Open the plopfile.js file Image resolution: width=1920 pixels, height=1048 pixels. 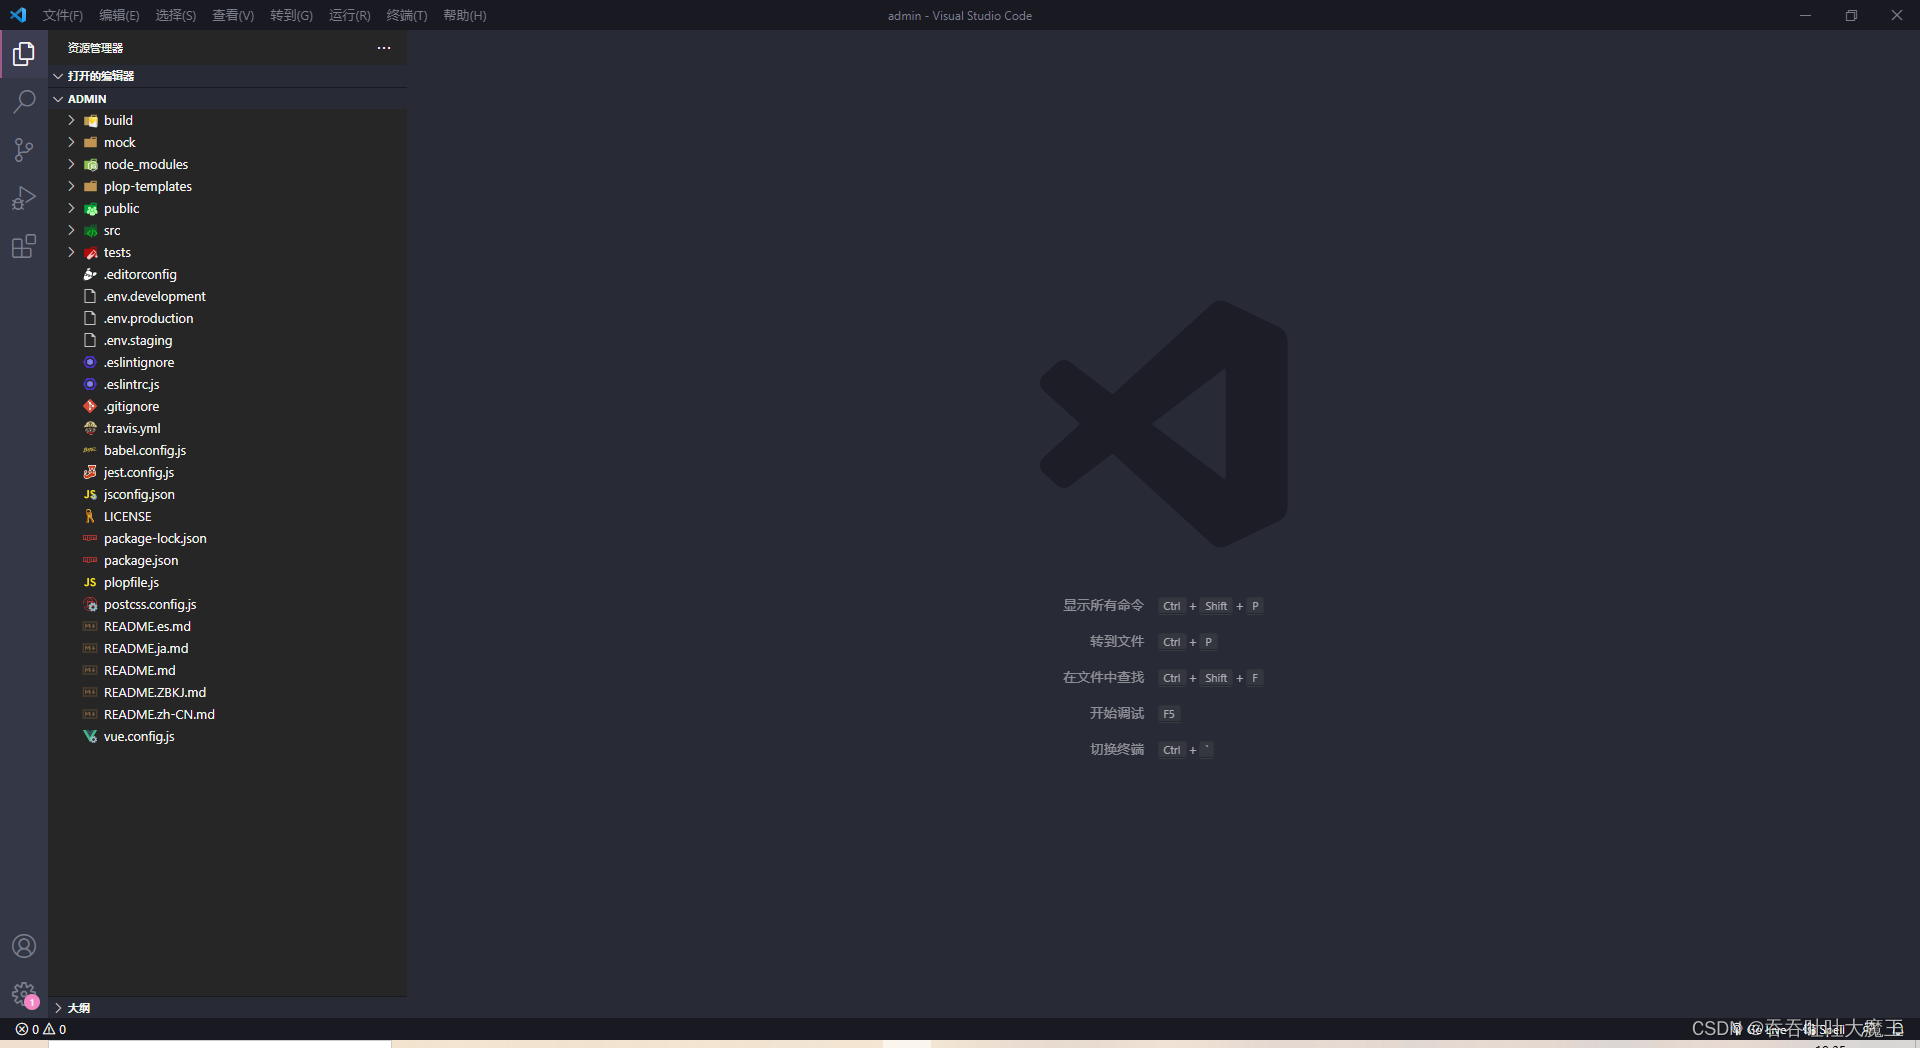[x=227, y=582]
